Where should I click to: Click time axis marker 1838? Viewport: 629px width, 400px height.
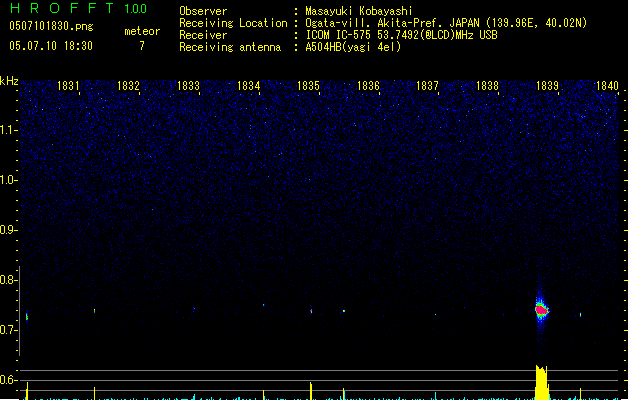(x=487, y=86)
